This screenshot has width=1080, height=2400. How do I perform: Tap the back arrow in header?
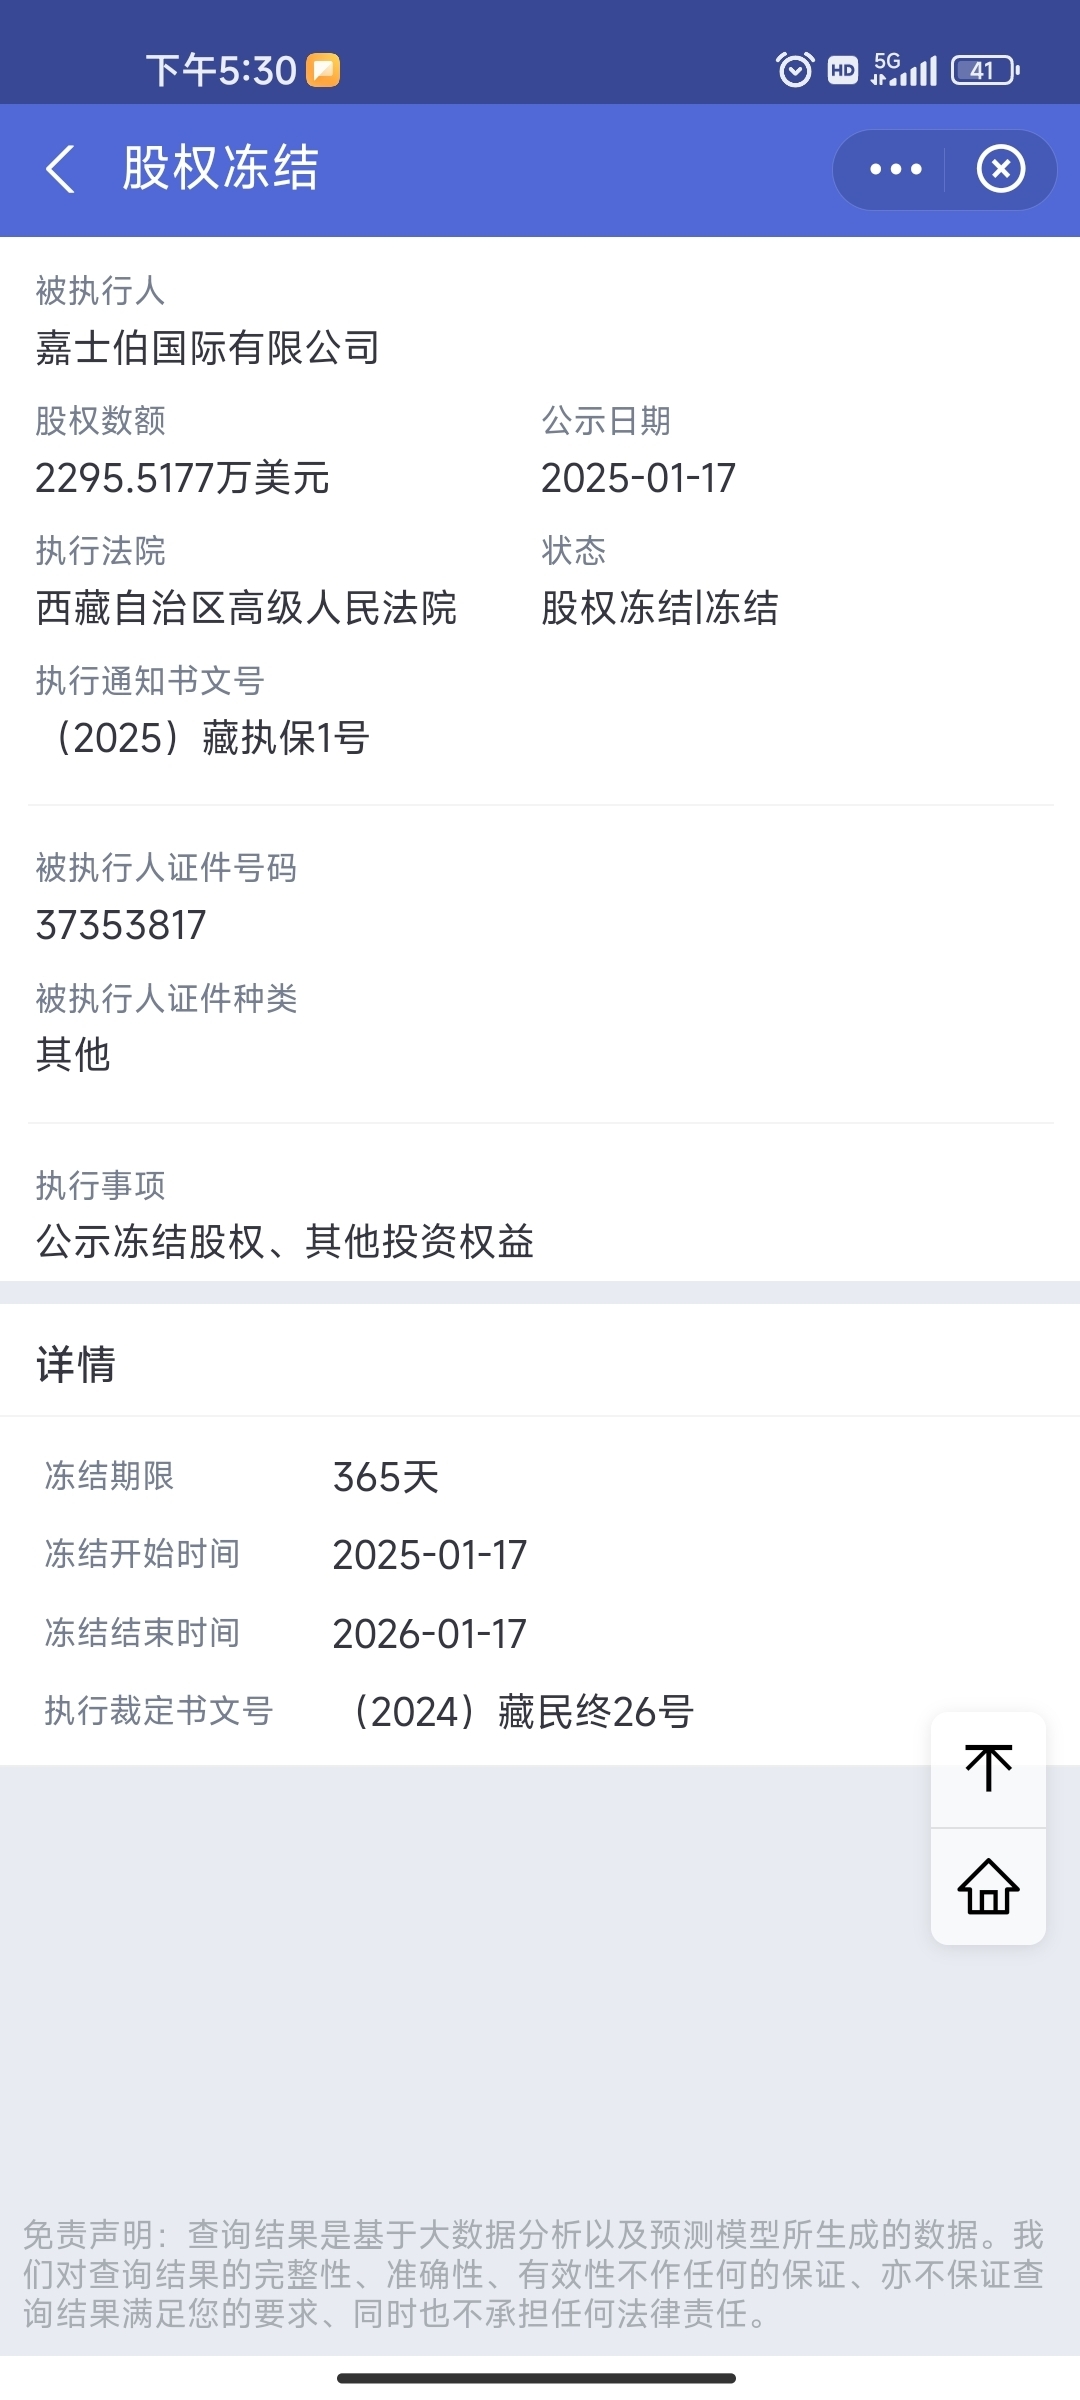61,169
